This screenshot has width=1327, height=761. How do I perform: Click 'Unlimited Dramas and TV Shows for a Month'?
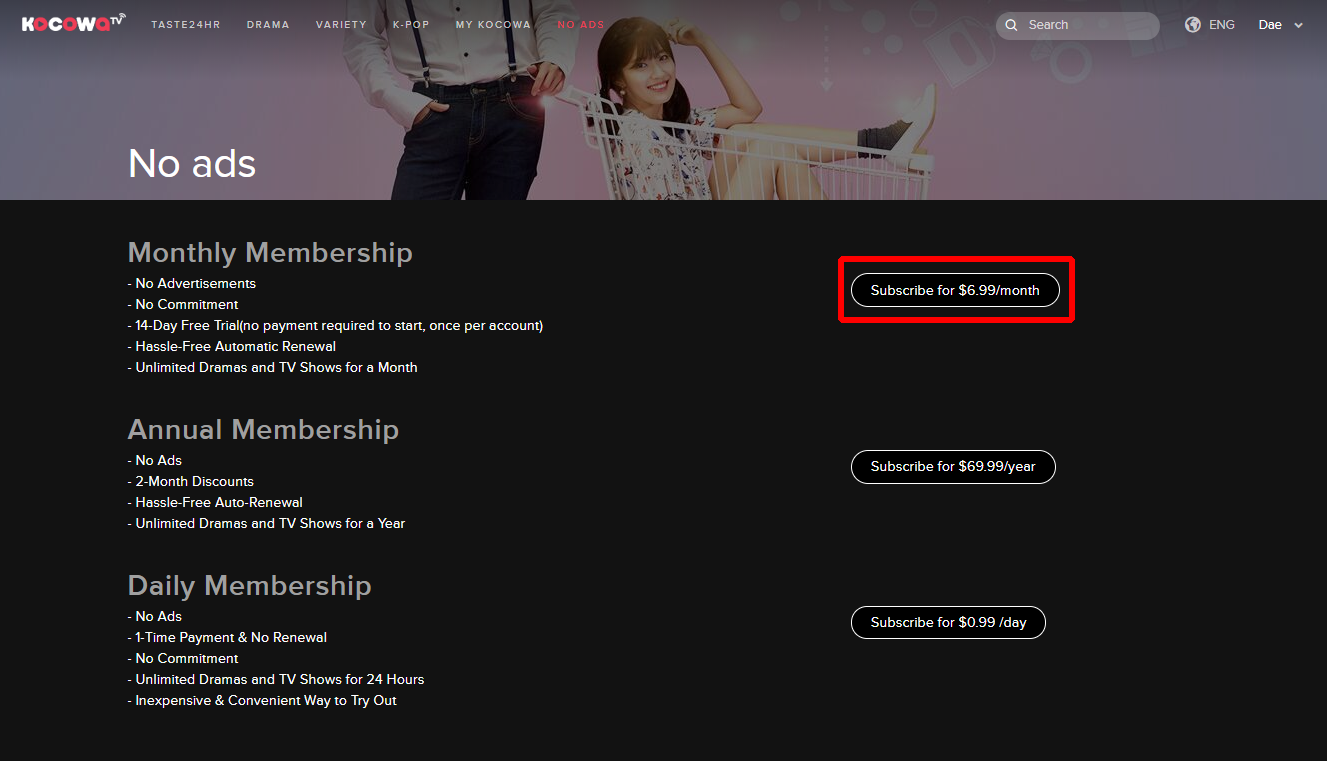point(273,367)
